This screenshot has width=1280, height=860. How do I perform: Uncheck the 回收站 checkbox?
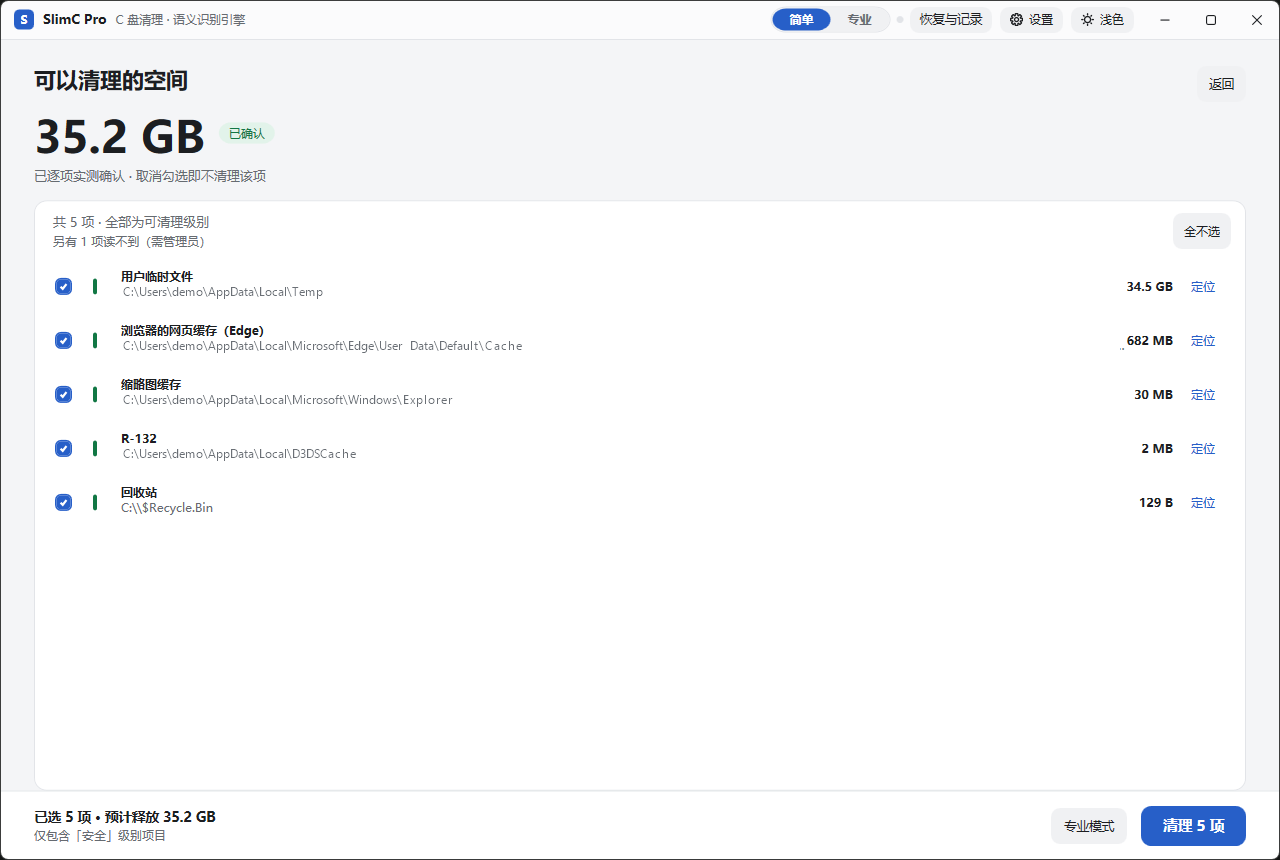(63, 503)
